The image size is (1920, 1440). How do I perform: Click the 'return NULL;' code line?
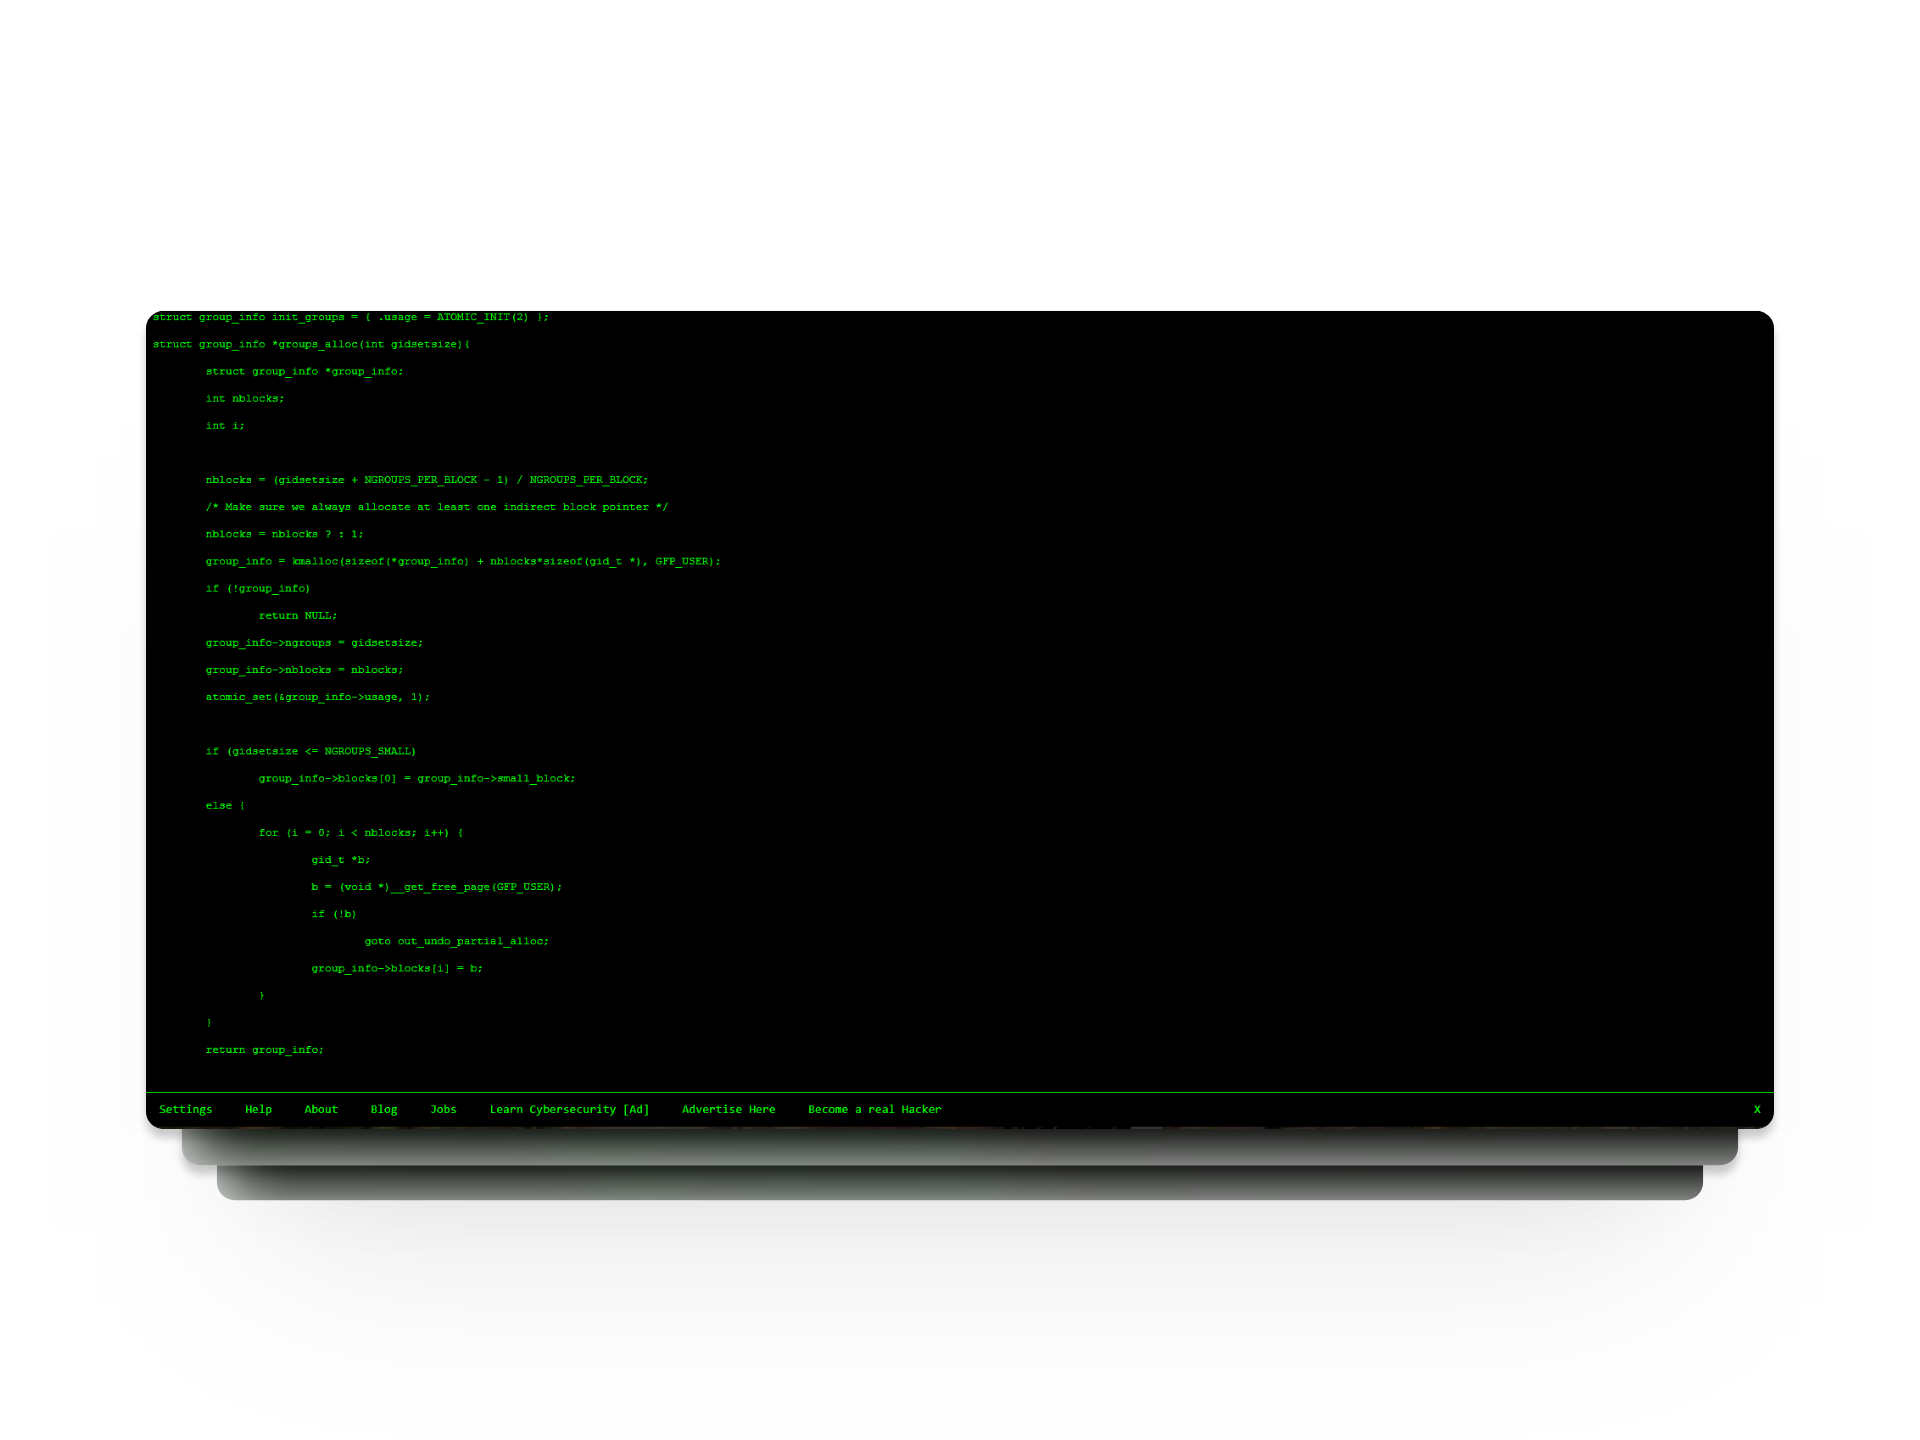point(298,615)
